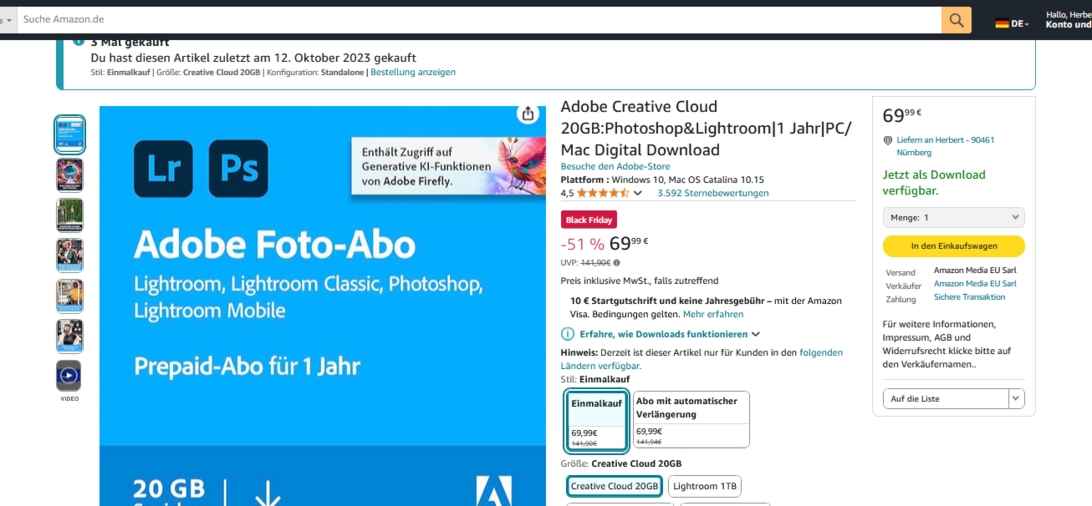Click the share icon above product image
Viewport: 1092px width, 506px height.
coord(528,114)
